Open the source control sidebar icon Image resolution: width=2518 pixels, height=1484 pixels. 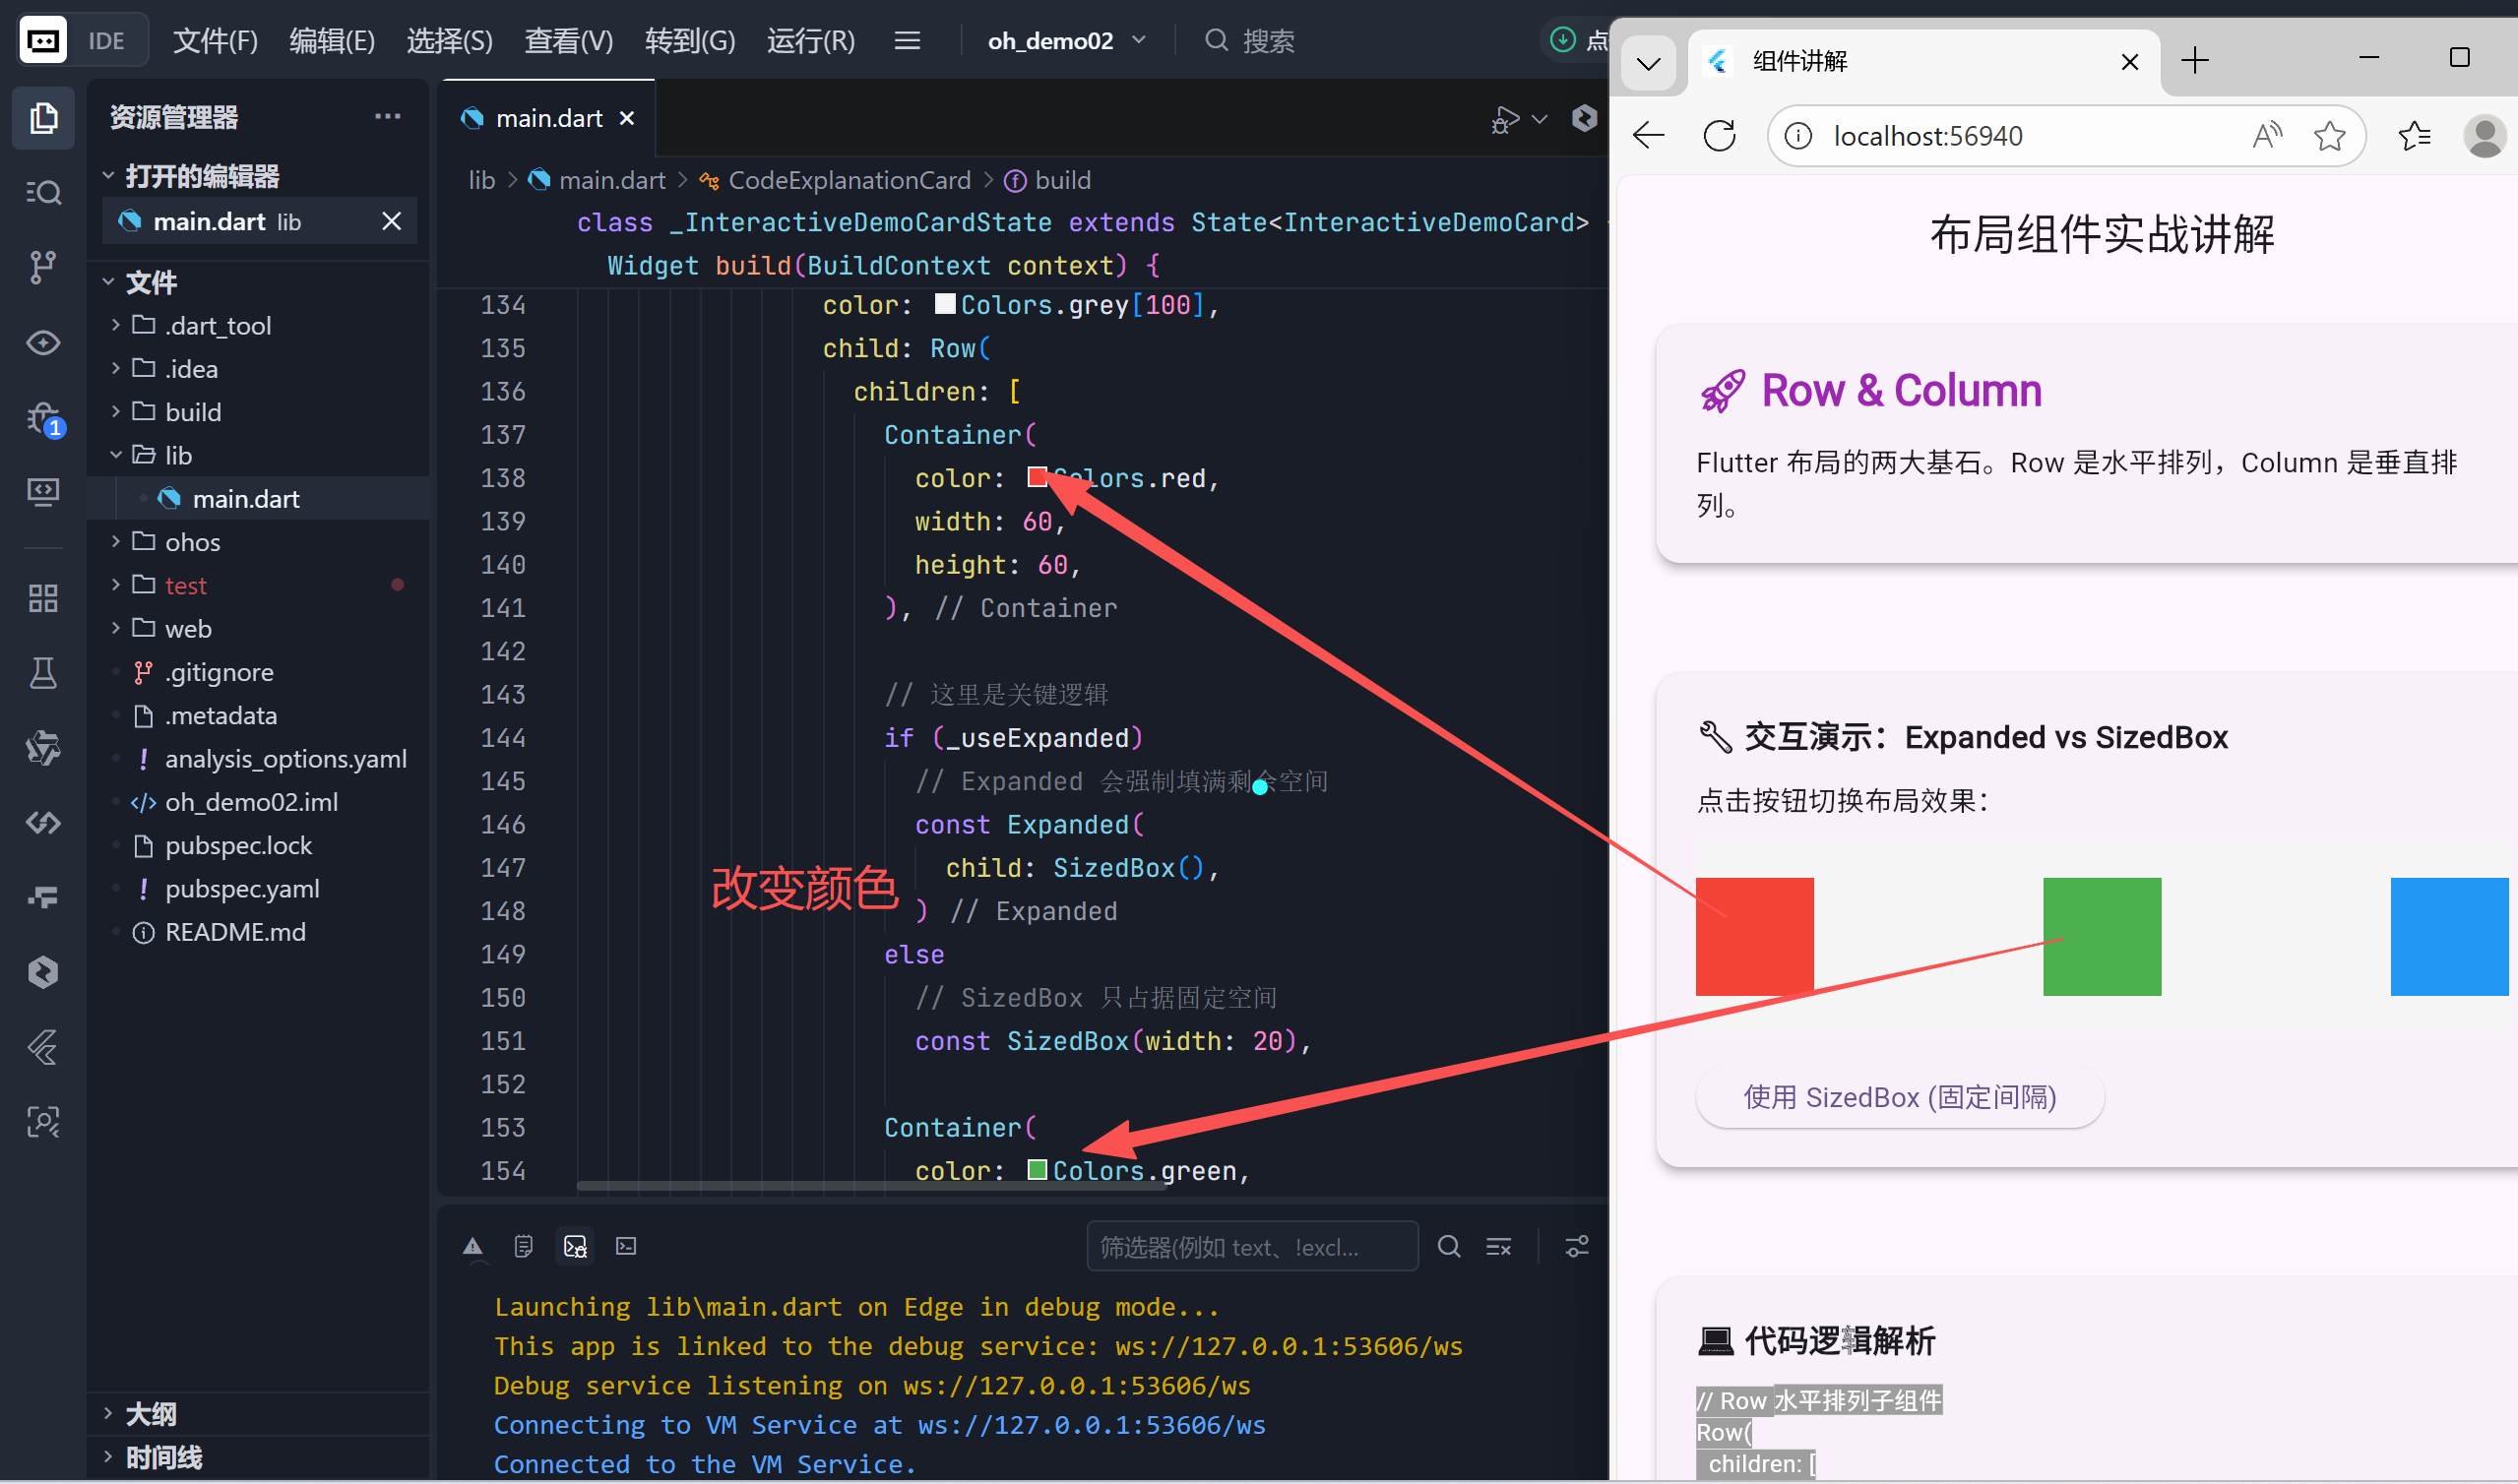click(42, 267)
